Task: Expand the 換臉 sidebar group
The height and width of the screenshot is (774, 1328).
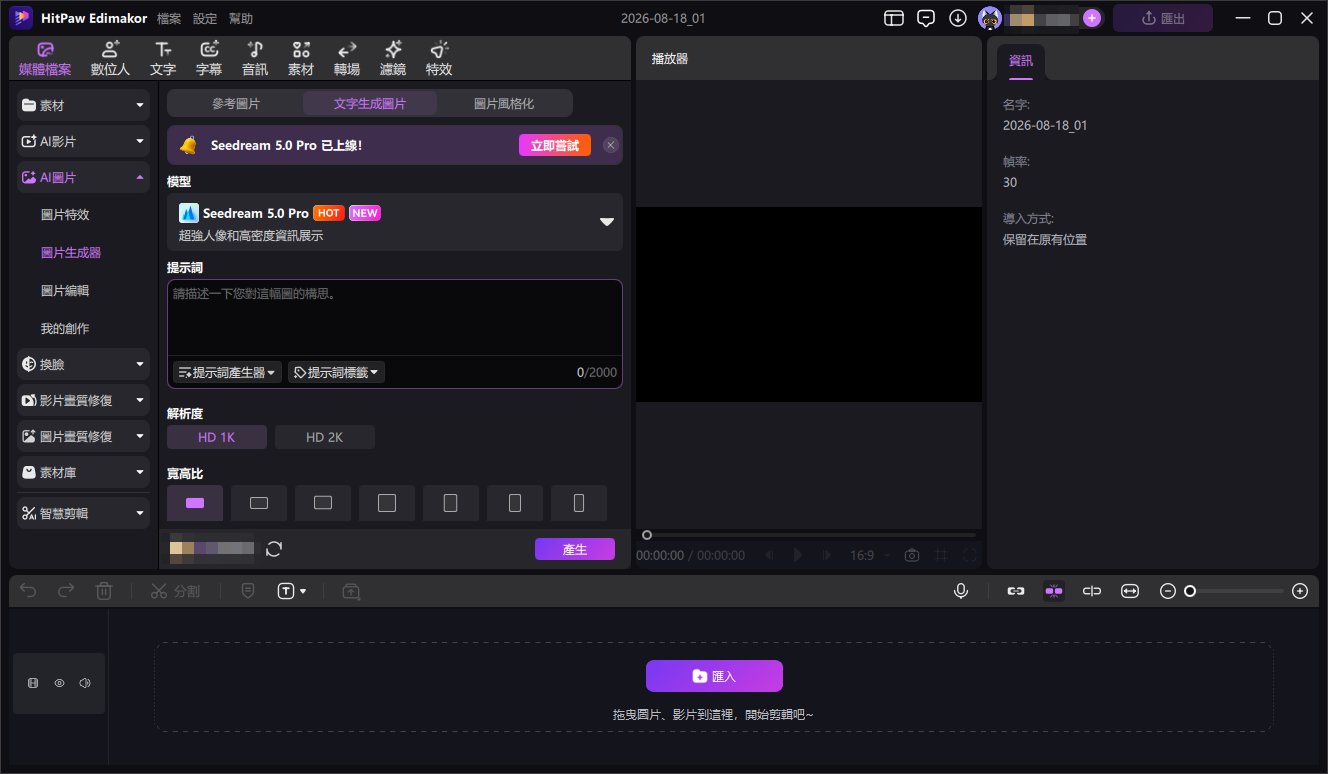Action: (x=84, y=365)
